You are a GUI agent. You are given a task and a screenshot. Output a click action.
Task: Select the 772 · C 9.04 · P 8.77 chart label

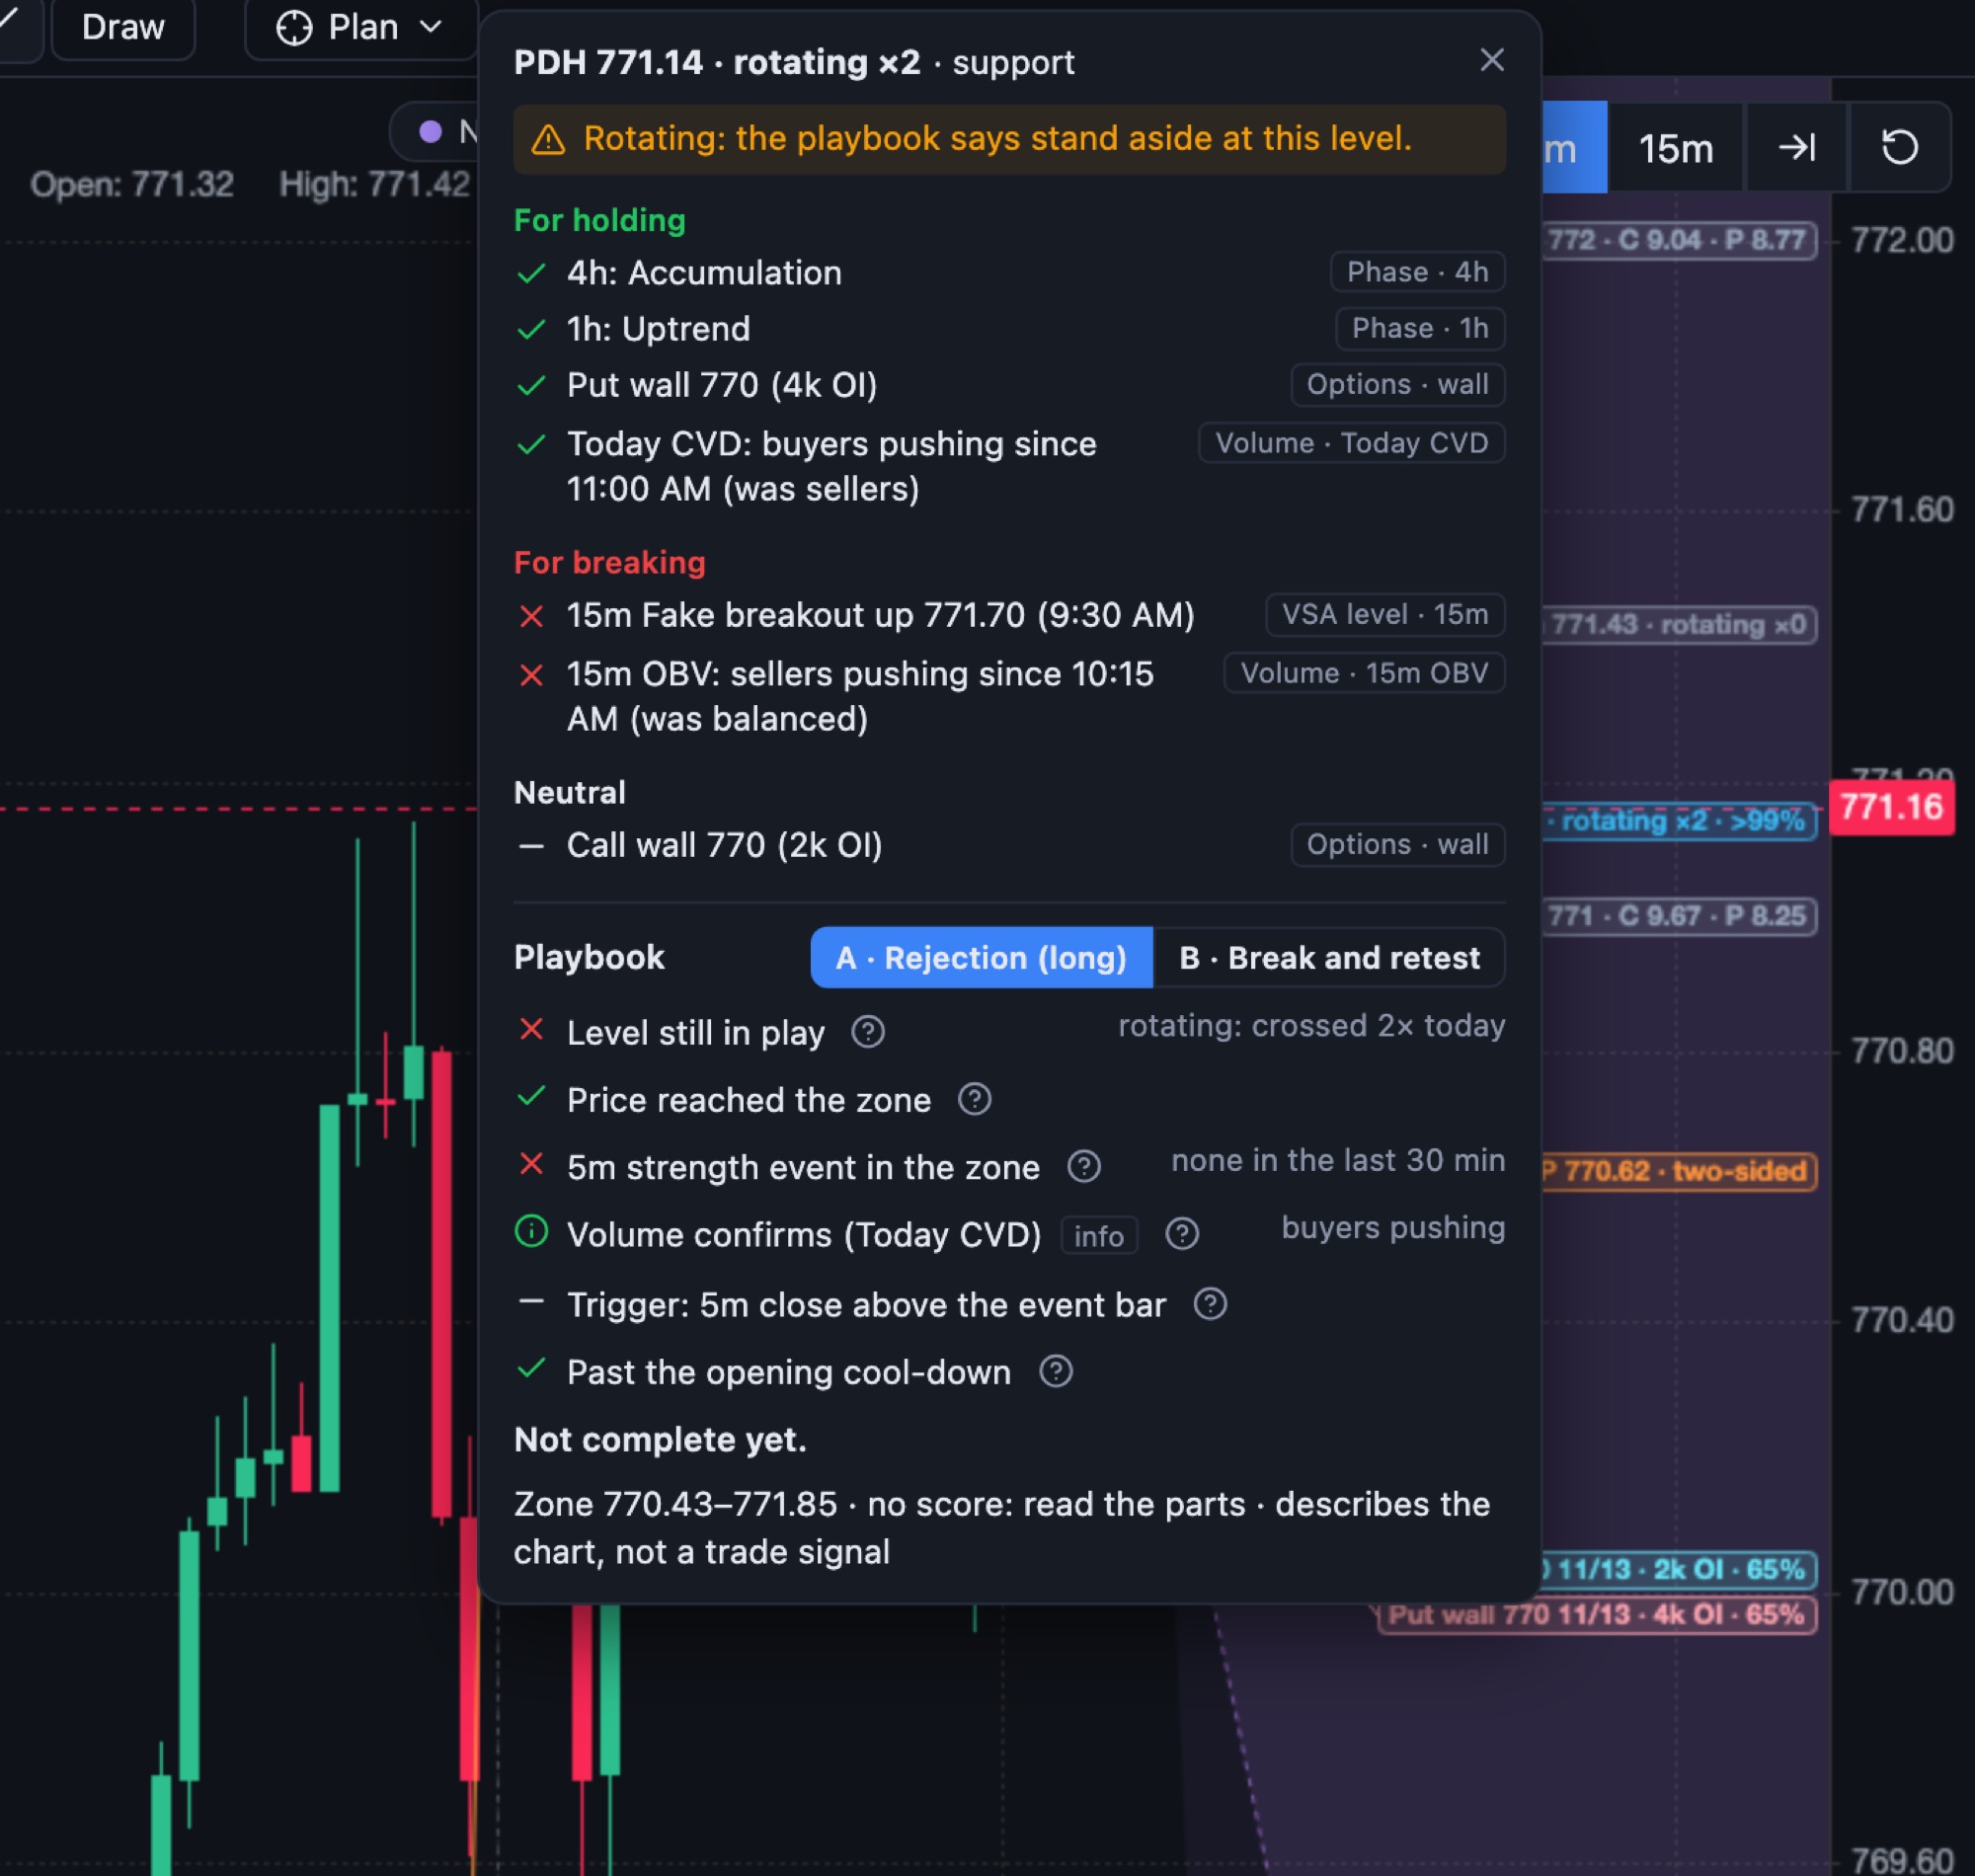[x=1678, y=240]
